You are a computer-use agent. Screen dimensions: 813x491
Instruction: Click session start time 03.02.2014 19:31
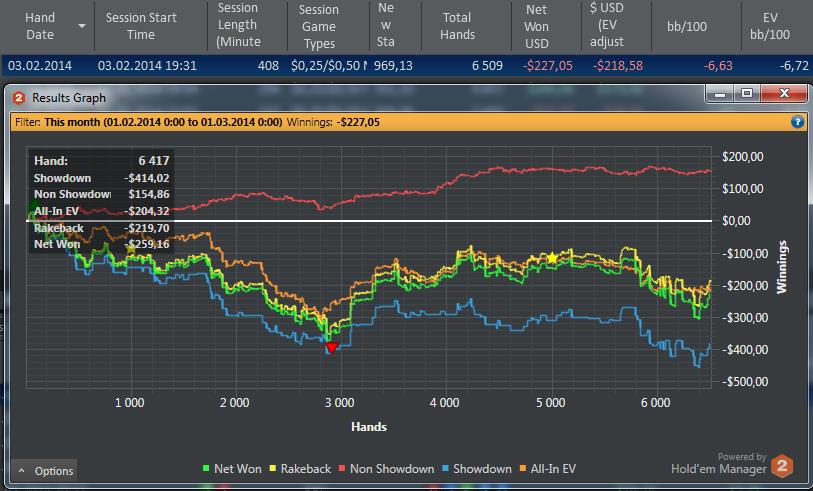point(147,66)
